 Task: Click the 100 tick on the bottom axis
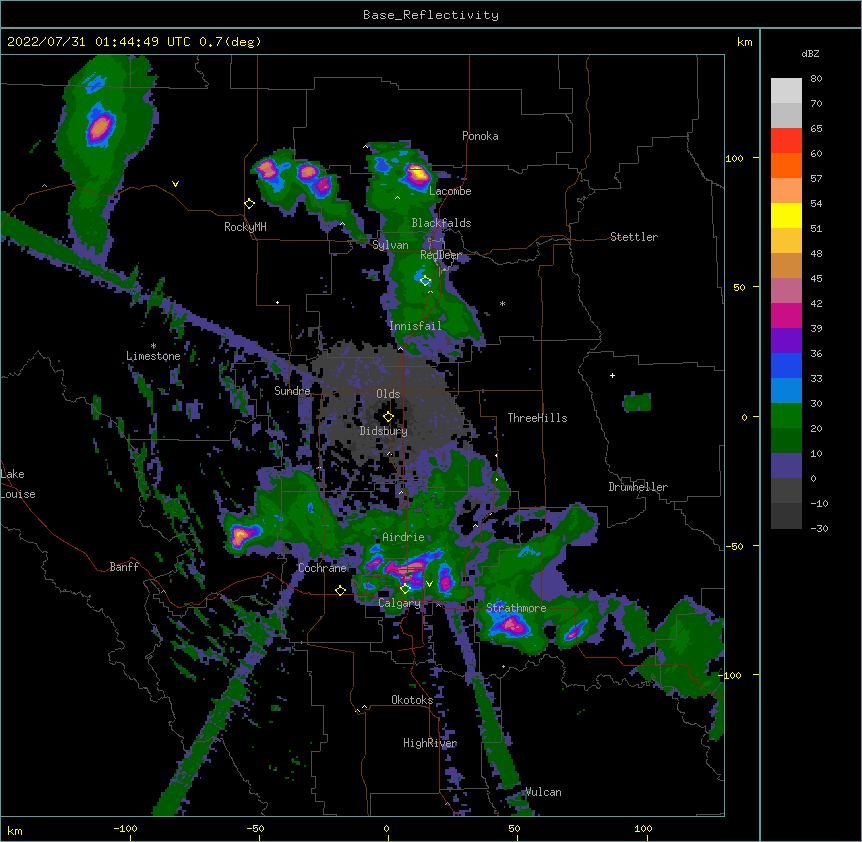(x=643, y=828)
